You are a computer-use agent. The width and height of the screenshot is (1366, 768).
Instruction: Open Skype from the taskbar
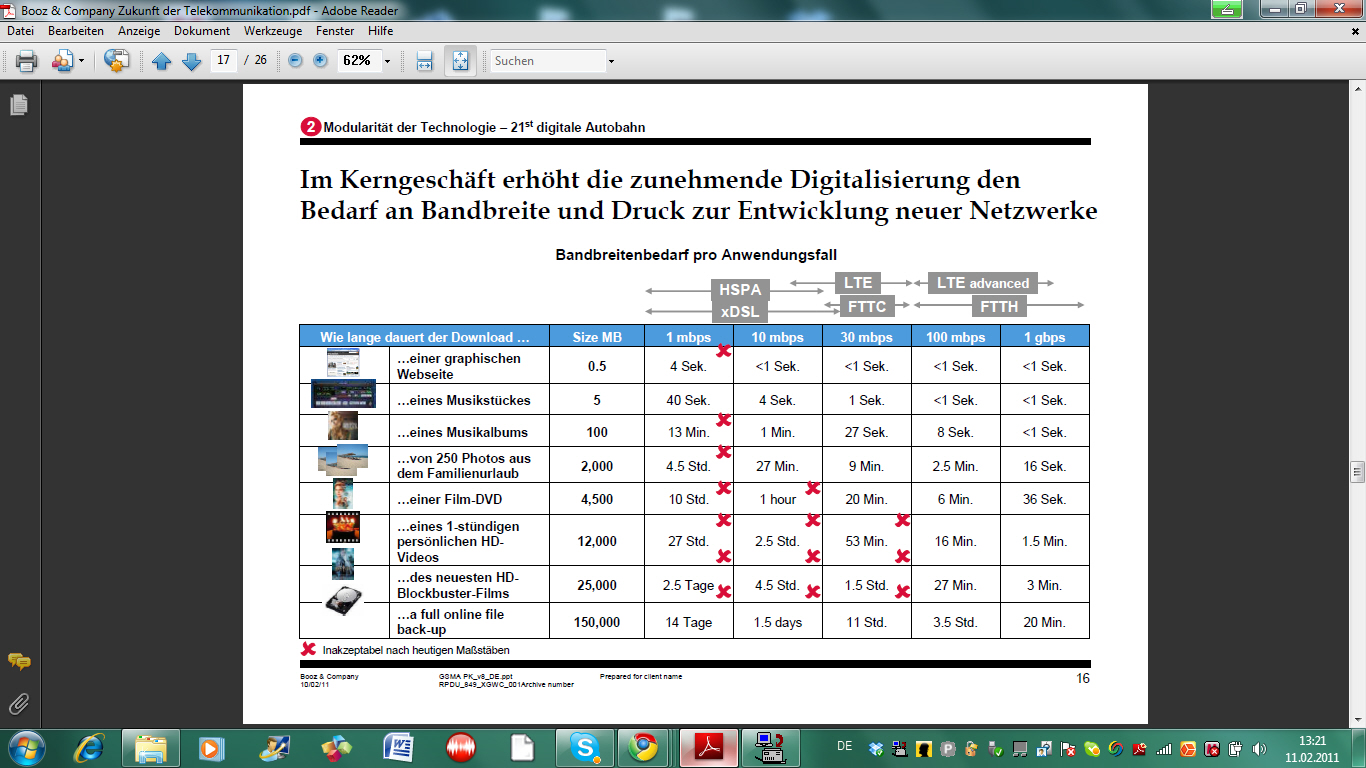(x=583, y=747)
